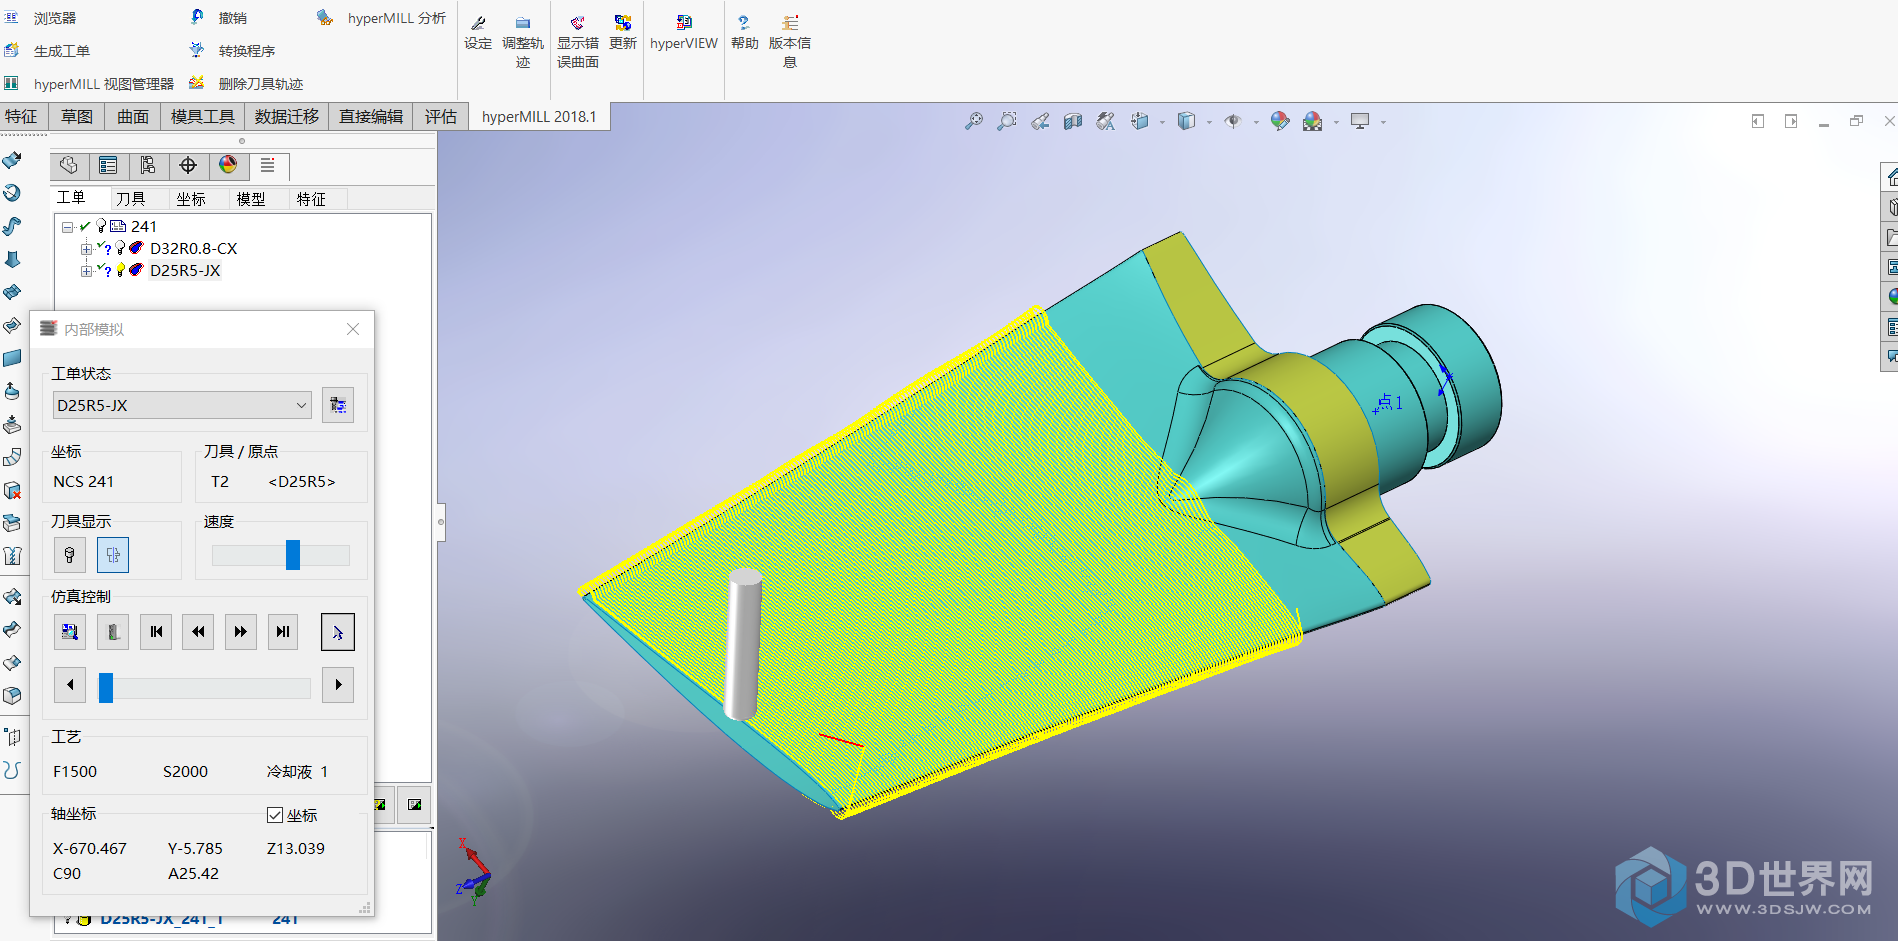Click the Dynamic Annotation Views icon
The image size is (1898, 941).
click(1106, 121)
